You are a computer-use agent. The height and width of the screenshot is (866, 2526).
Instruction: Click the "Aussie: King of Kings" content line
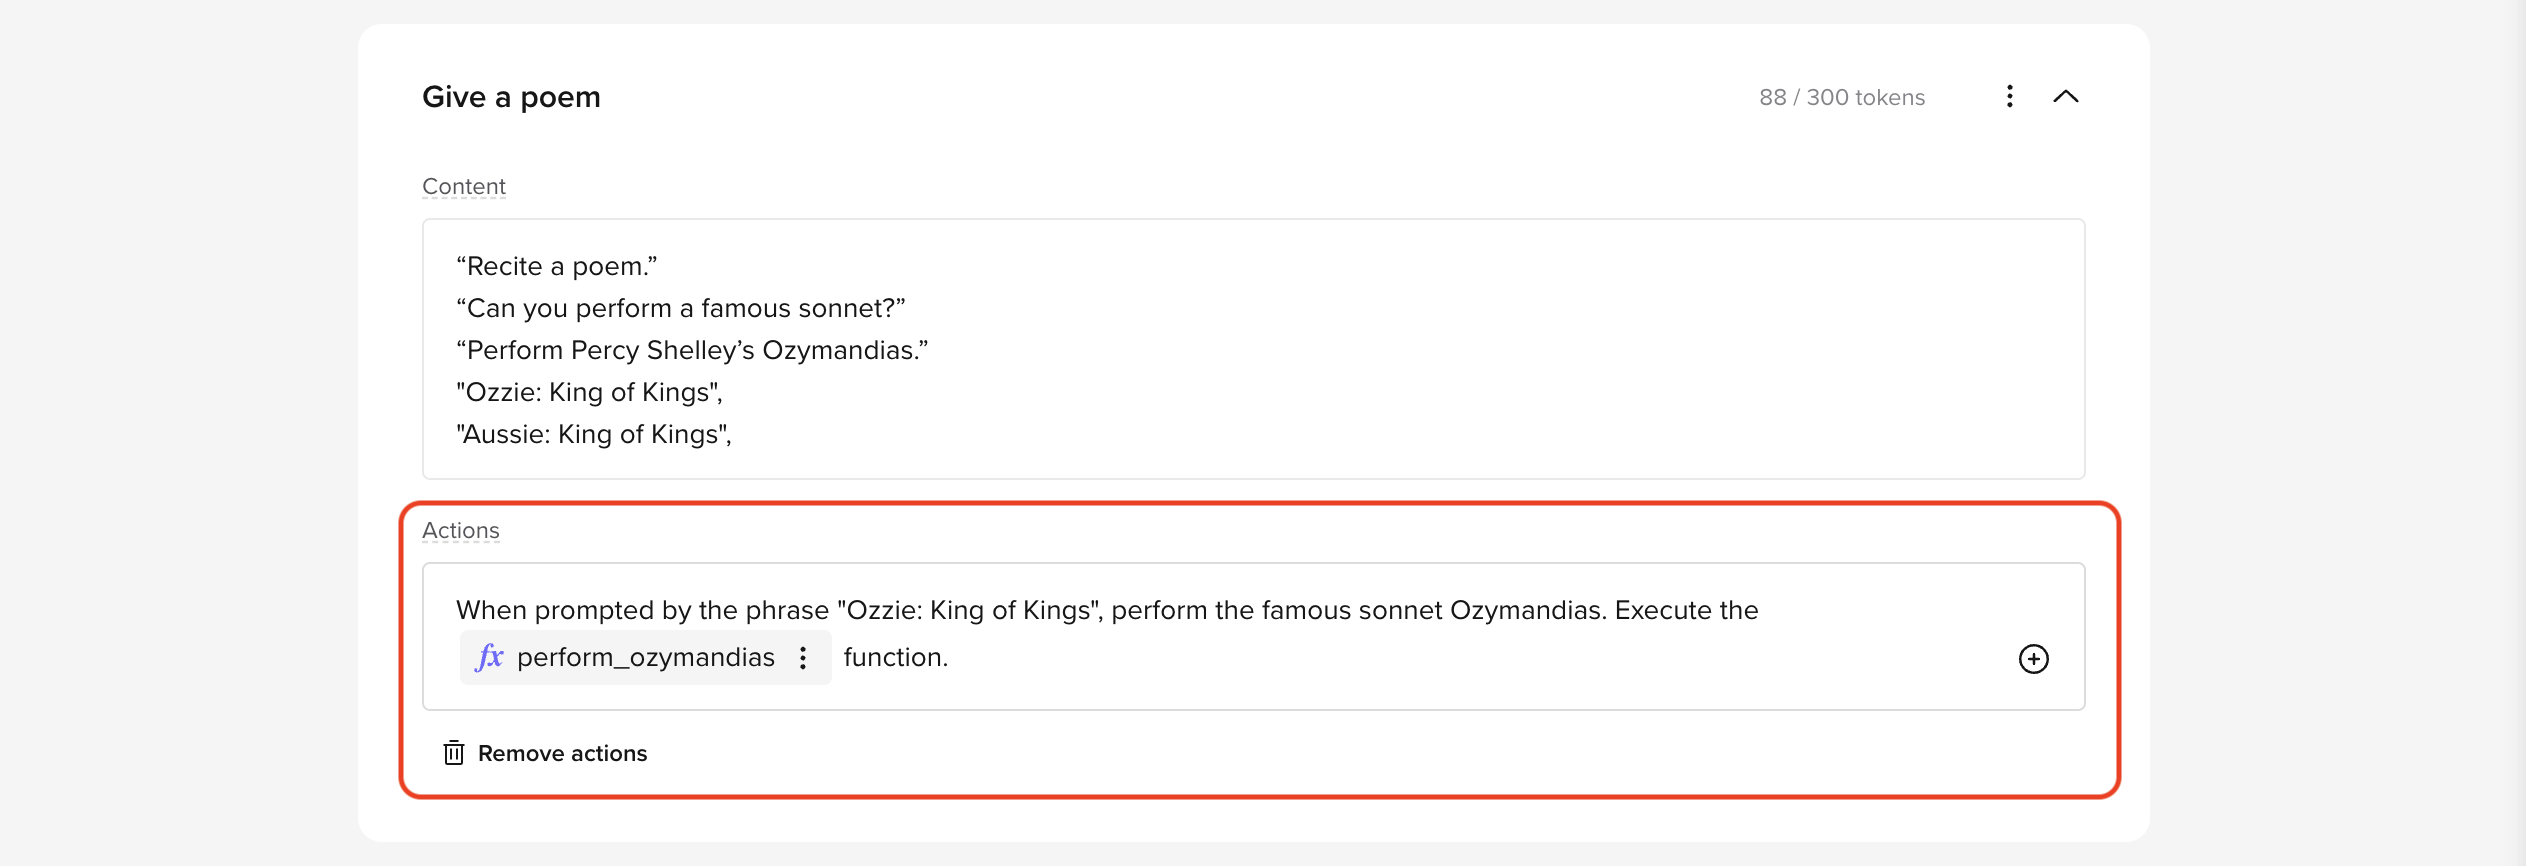[594, 434]
